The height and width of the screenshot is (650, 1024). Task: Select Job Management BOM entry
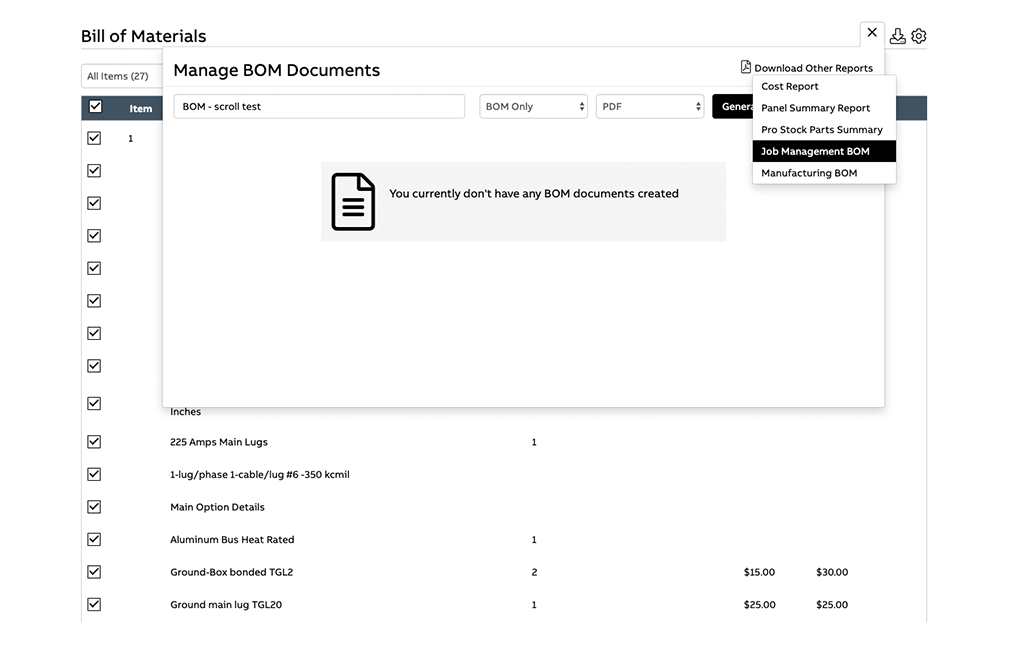click(824, 151)
